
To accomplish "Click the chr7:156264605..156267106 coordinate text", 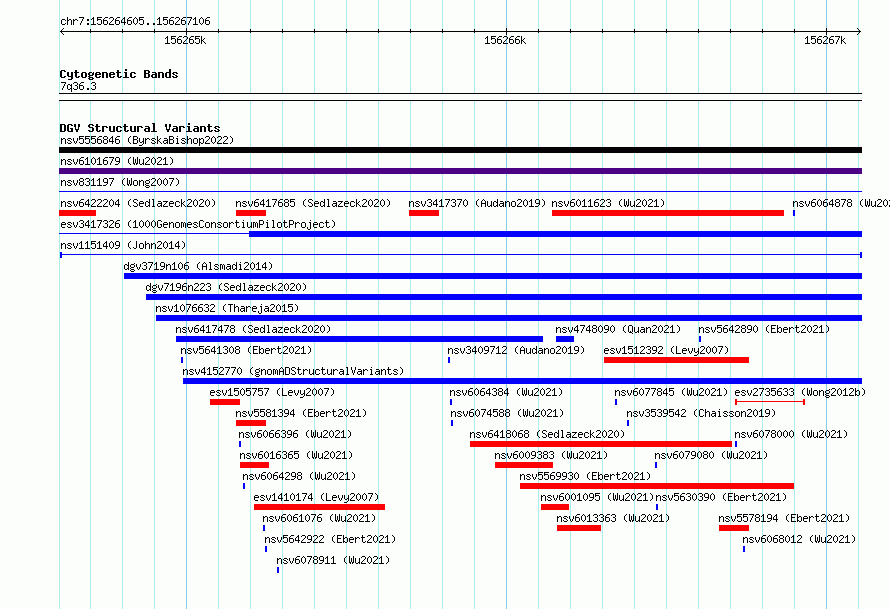I will point(135,21).
